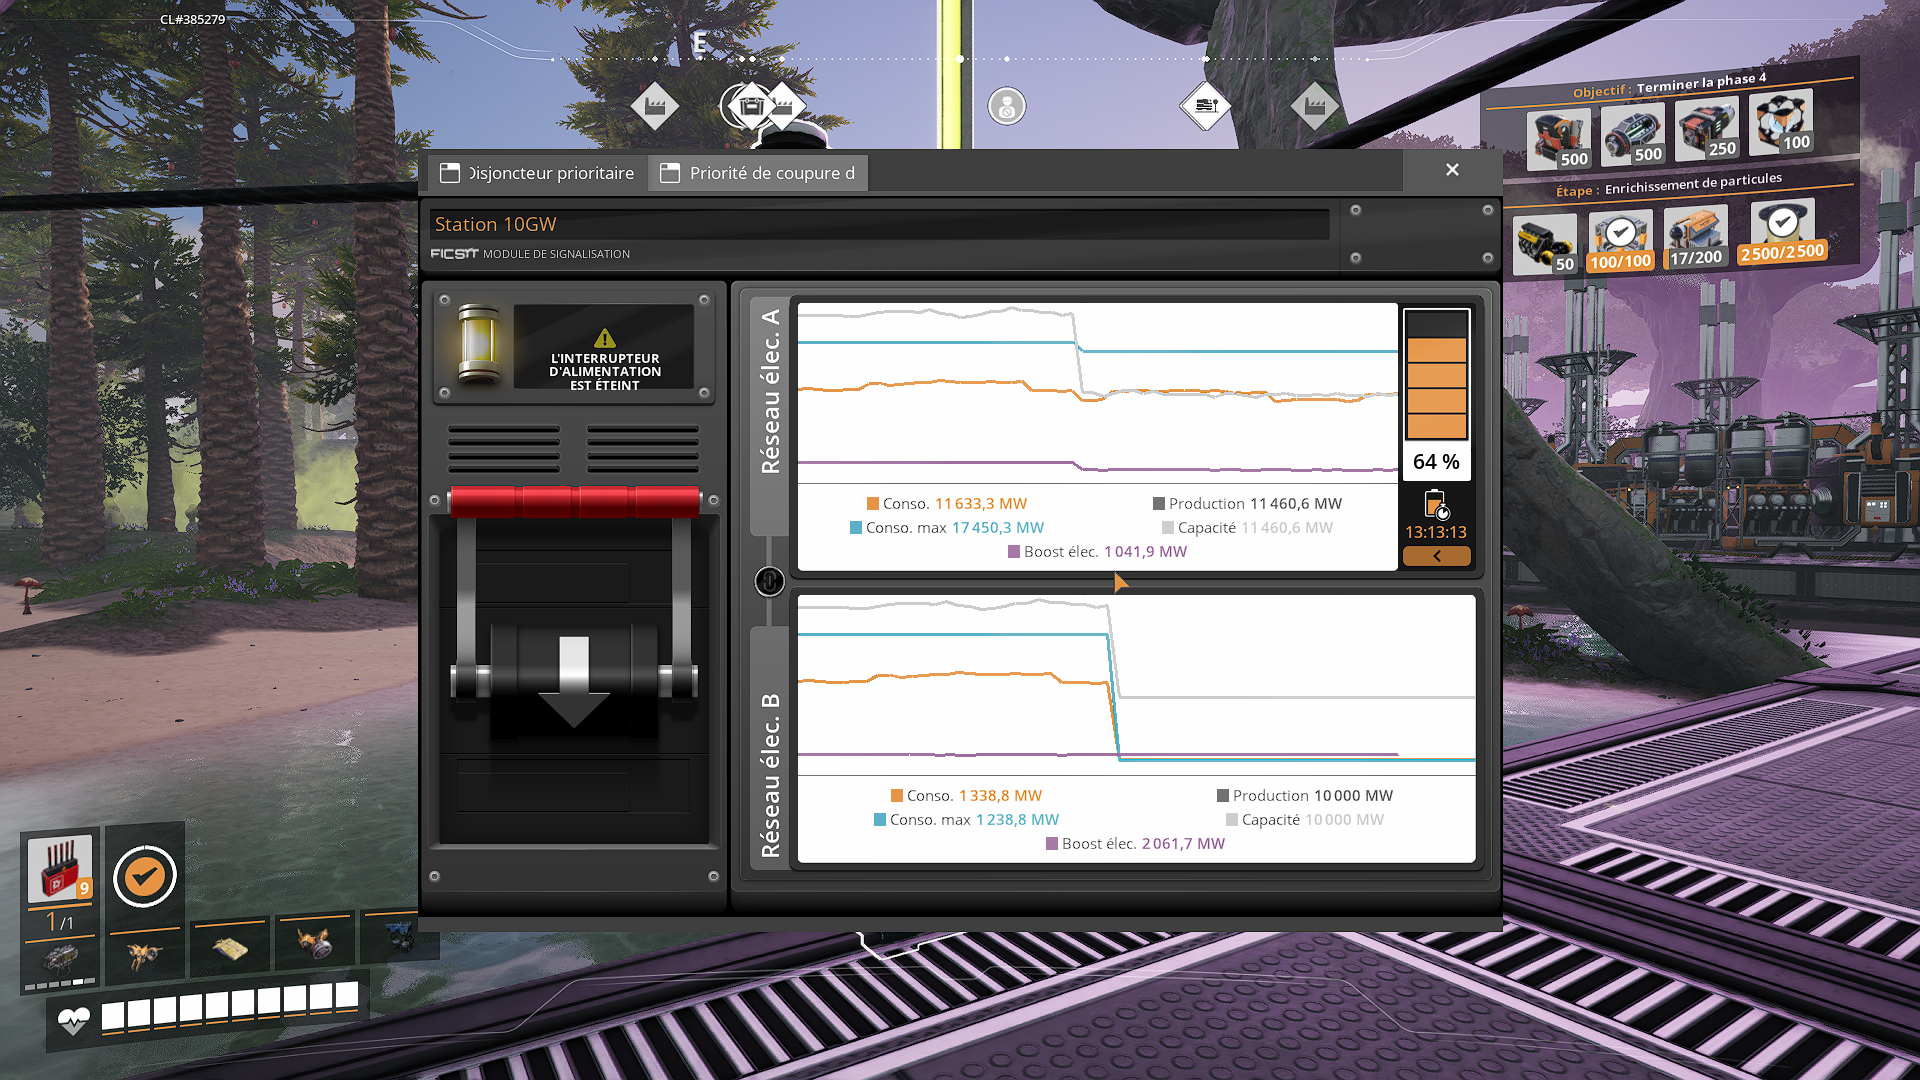1920x1080 pixels.
Task: Collapse battery details with the orange chevron
Action: coord(1436,556)
